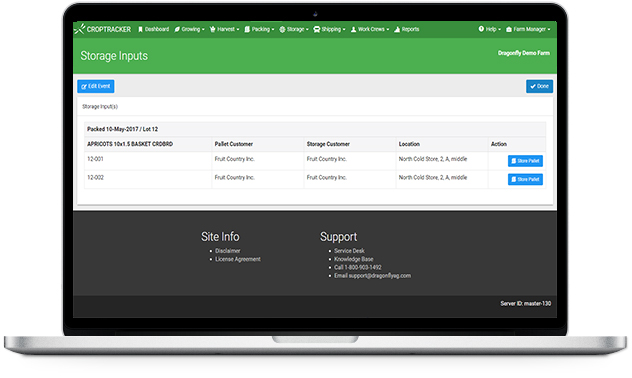Open the Harvest menu
The width and height of the screenshot is (632, 378).
pyautogui.click(x=225, y=29)
